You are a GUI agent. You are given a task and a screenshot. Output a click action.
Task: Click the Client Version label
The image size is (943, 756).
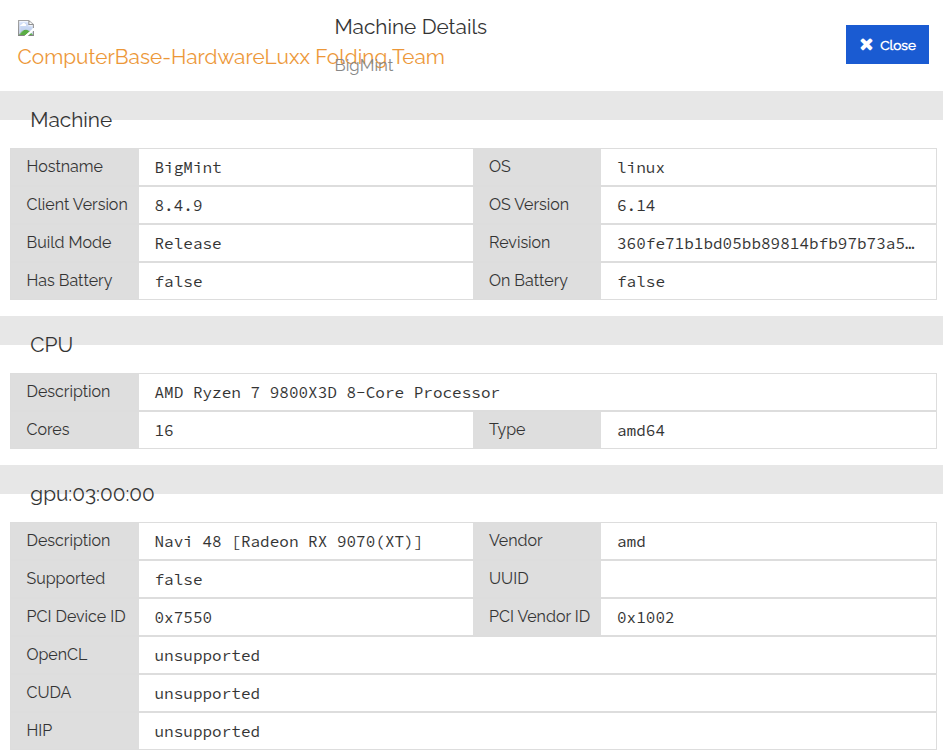click(77, 204)
